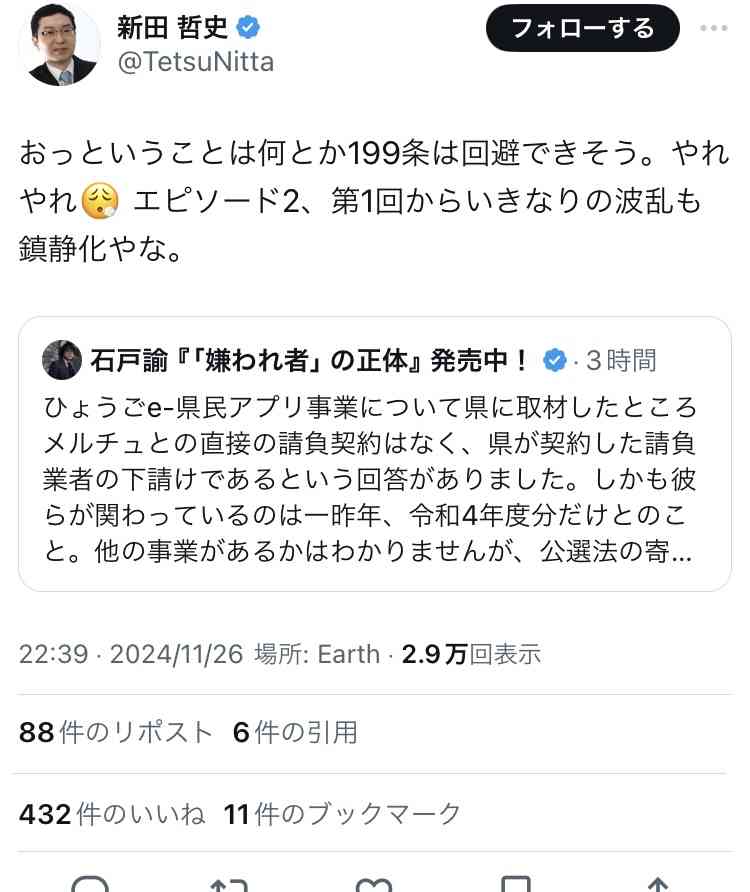Click the 2.9万 回表示 view count
The image size is (750, 892).
tap(471, 654)
